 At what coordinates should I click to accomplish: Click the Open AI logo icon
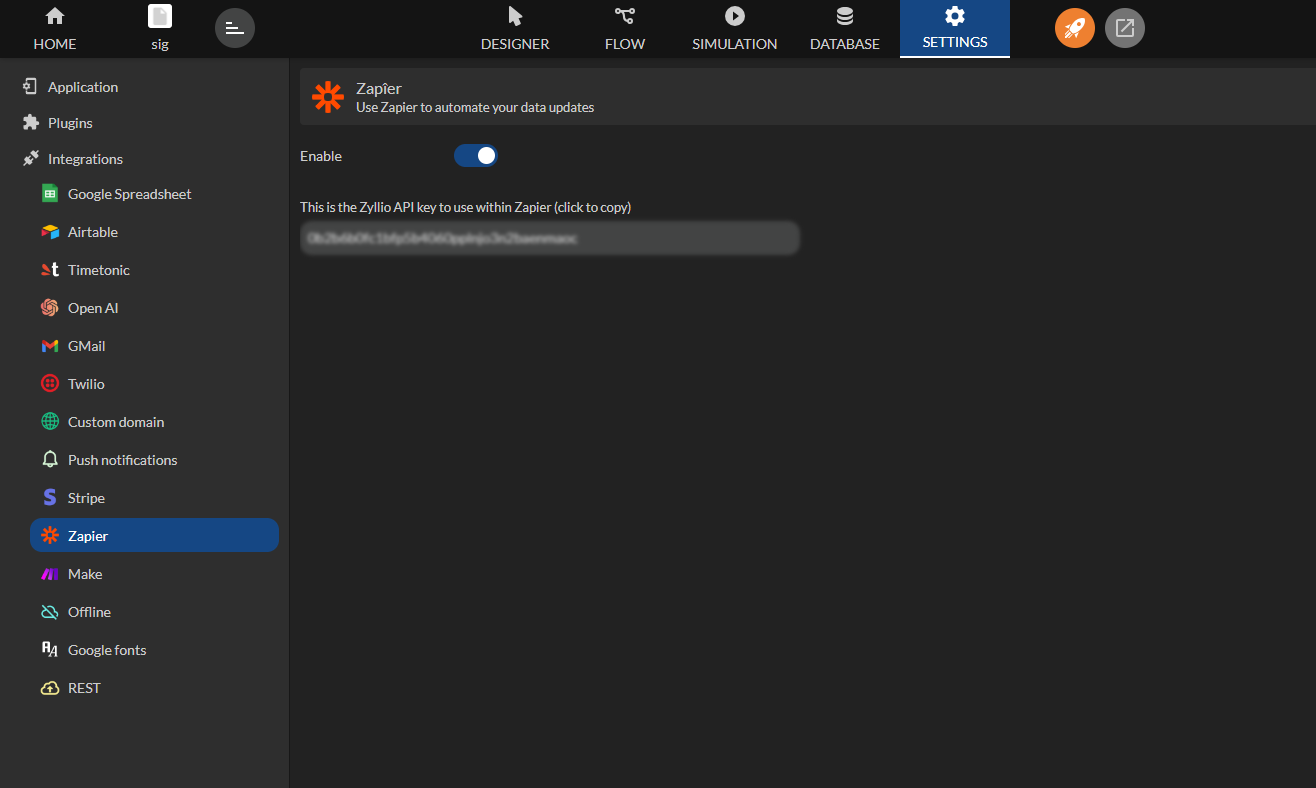coord(50,308)
